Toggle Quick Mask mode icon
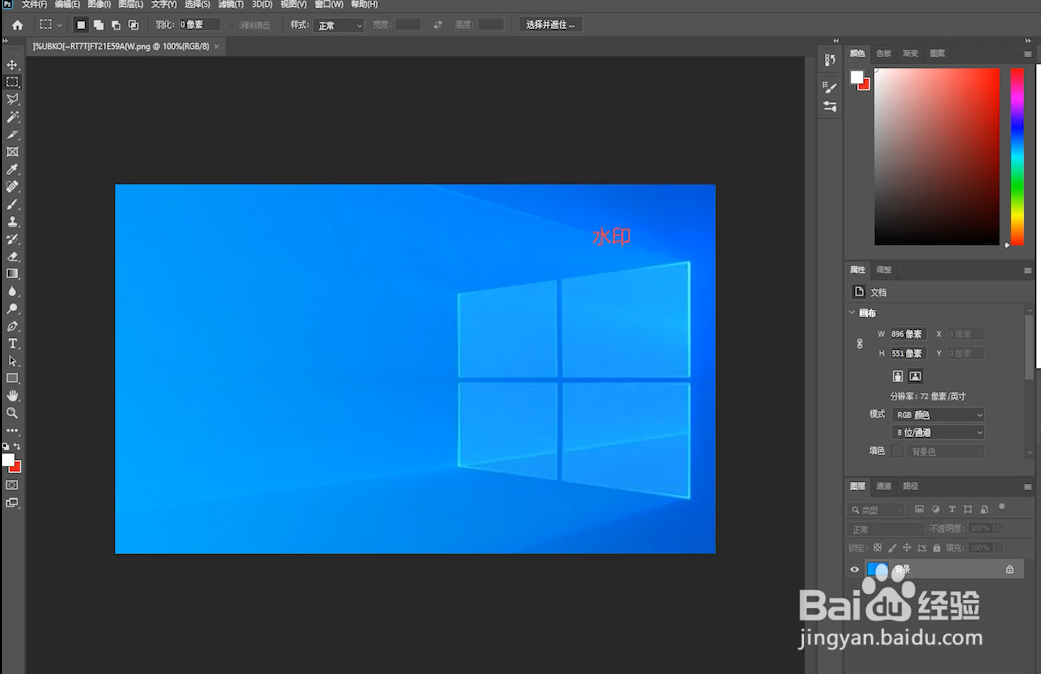Screen dimensions: 1041x674 [x=12, y=485]
